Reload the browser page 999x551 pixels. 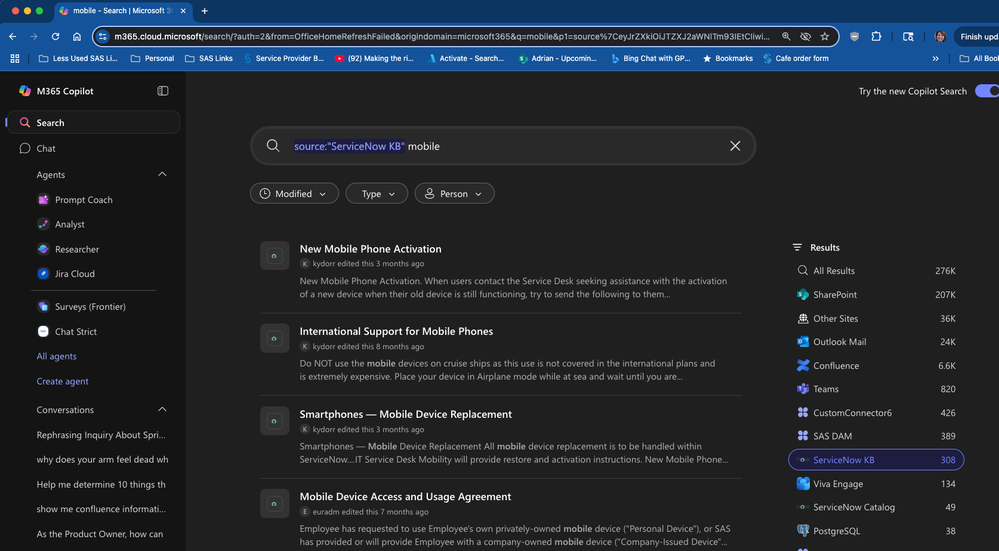(55, 37)
